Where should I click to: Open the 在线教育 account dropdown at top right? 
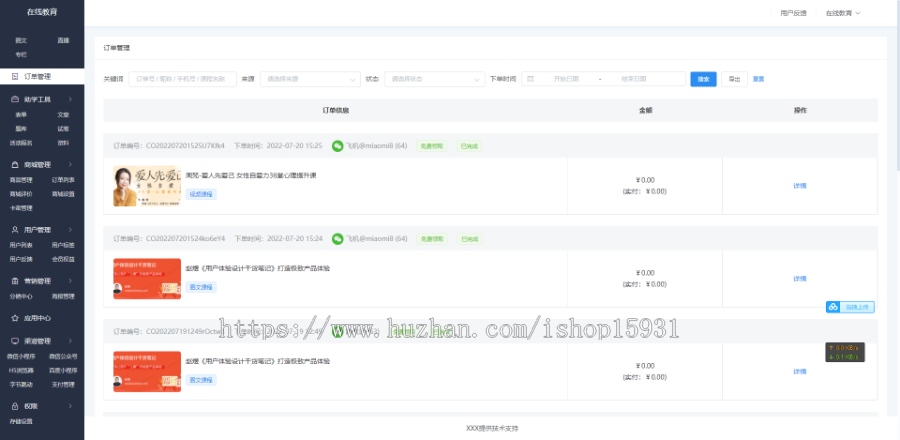click(x=843, y=13)
